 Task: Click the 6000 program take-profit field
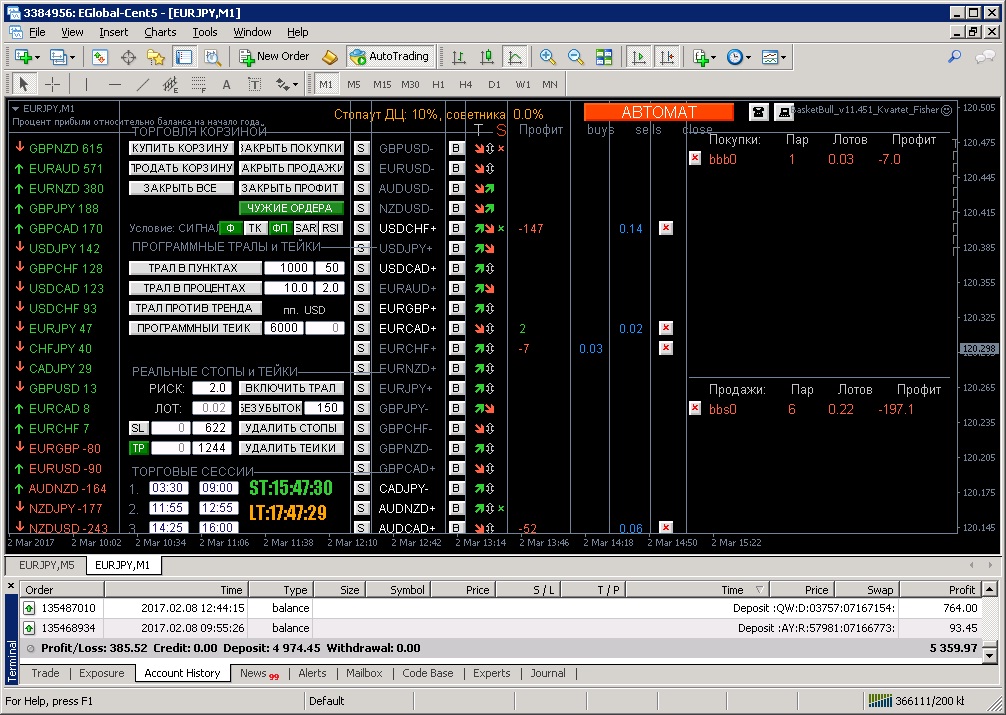pos(285,328)
